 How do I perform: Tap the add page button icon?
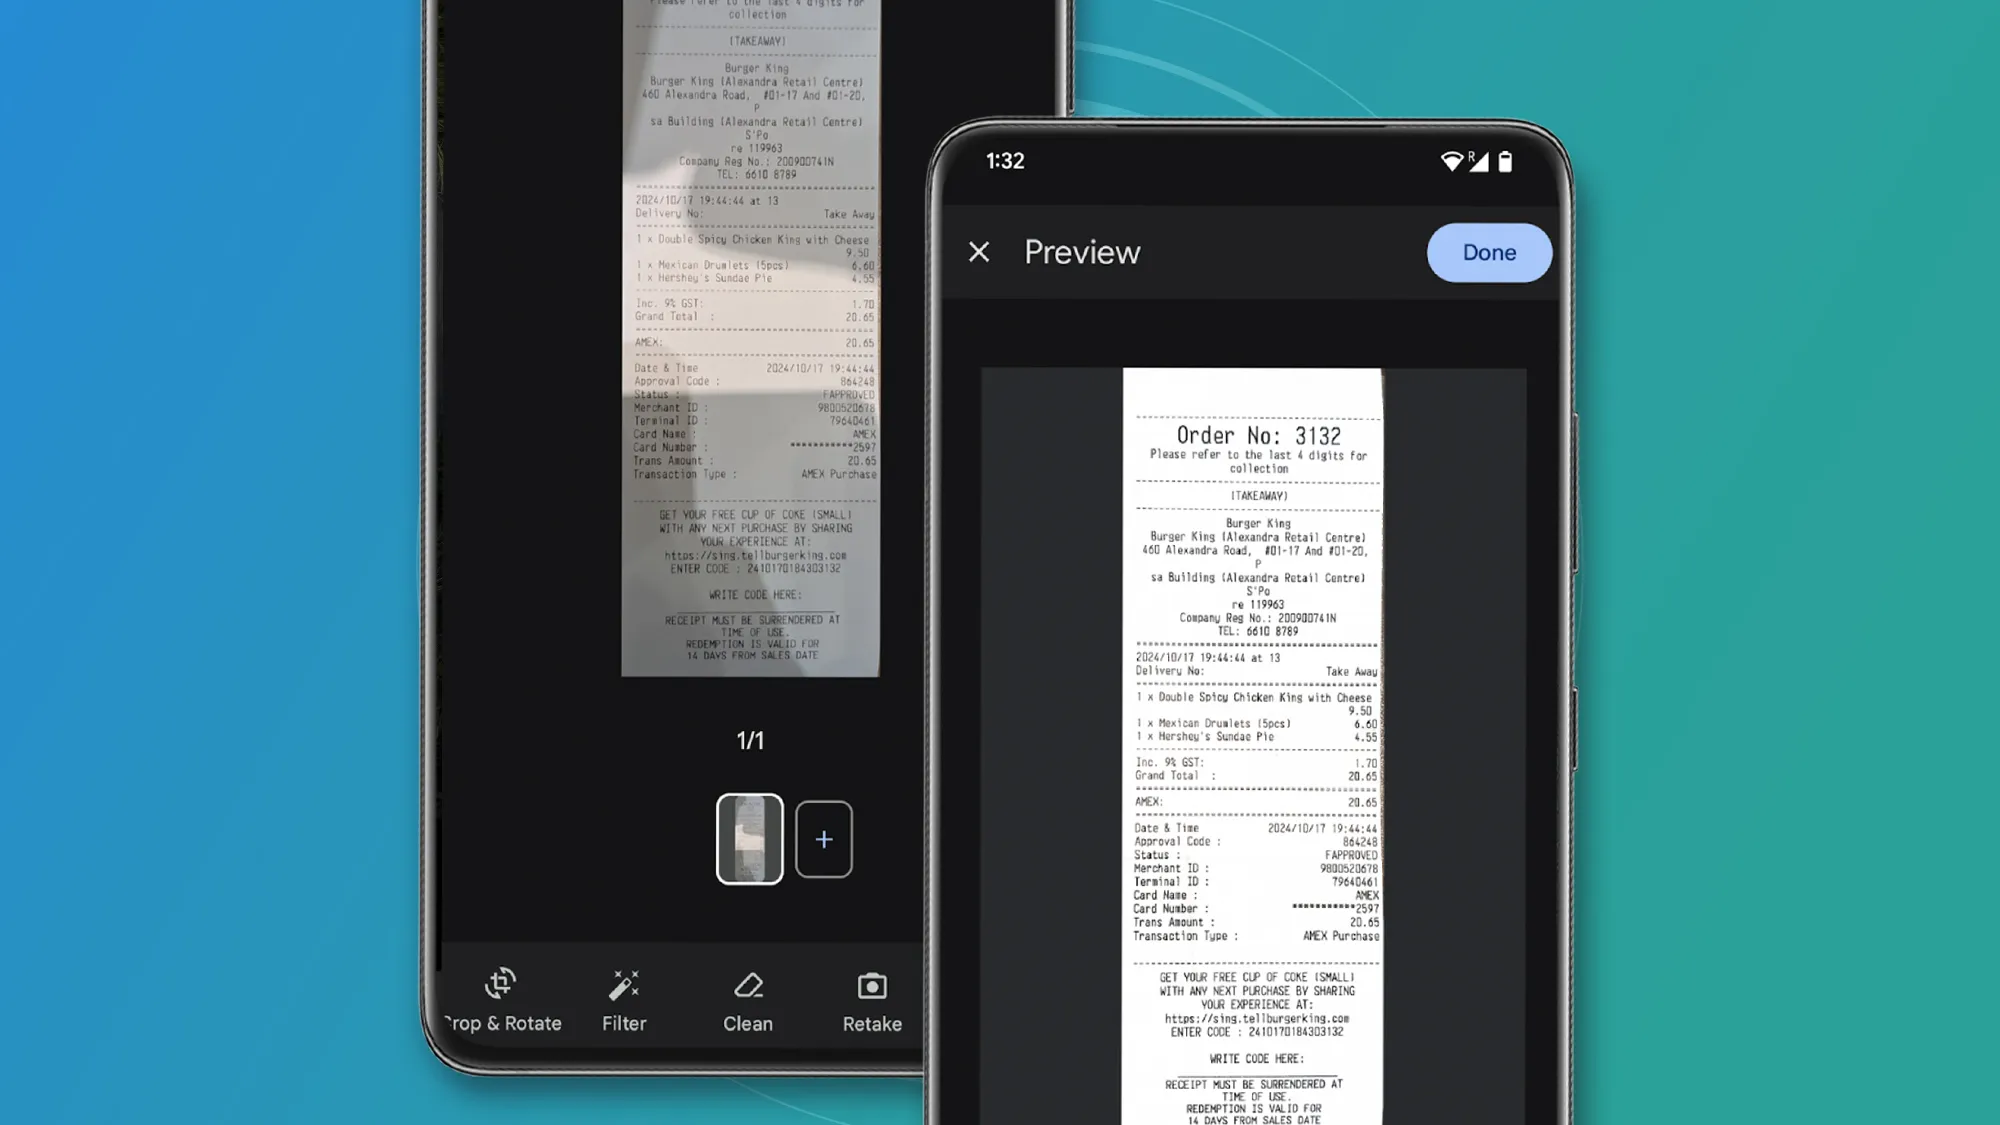click(823, 838)
